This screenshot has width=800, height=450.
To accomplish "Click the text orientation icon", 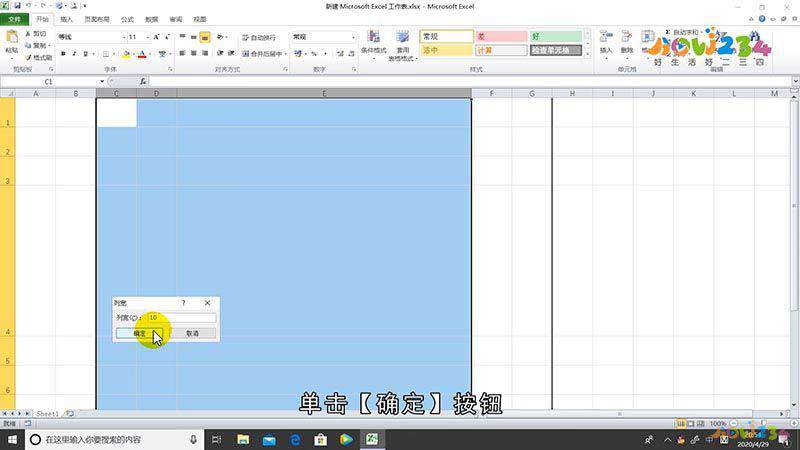I will coord(220,37).
